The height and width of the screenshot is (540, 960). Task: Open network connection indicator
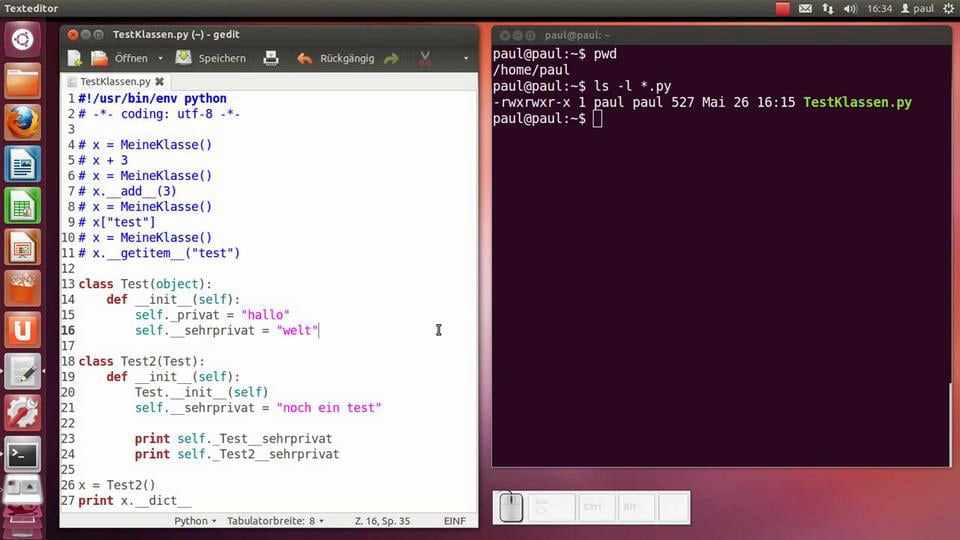[x=828, y=9]
